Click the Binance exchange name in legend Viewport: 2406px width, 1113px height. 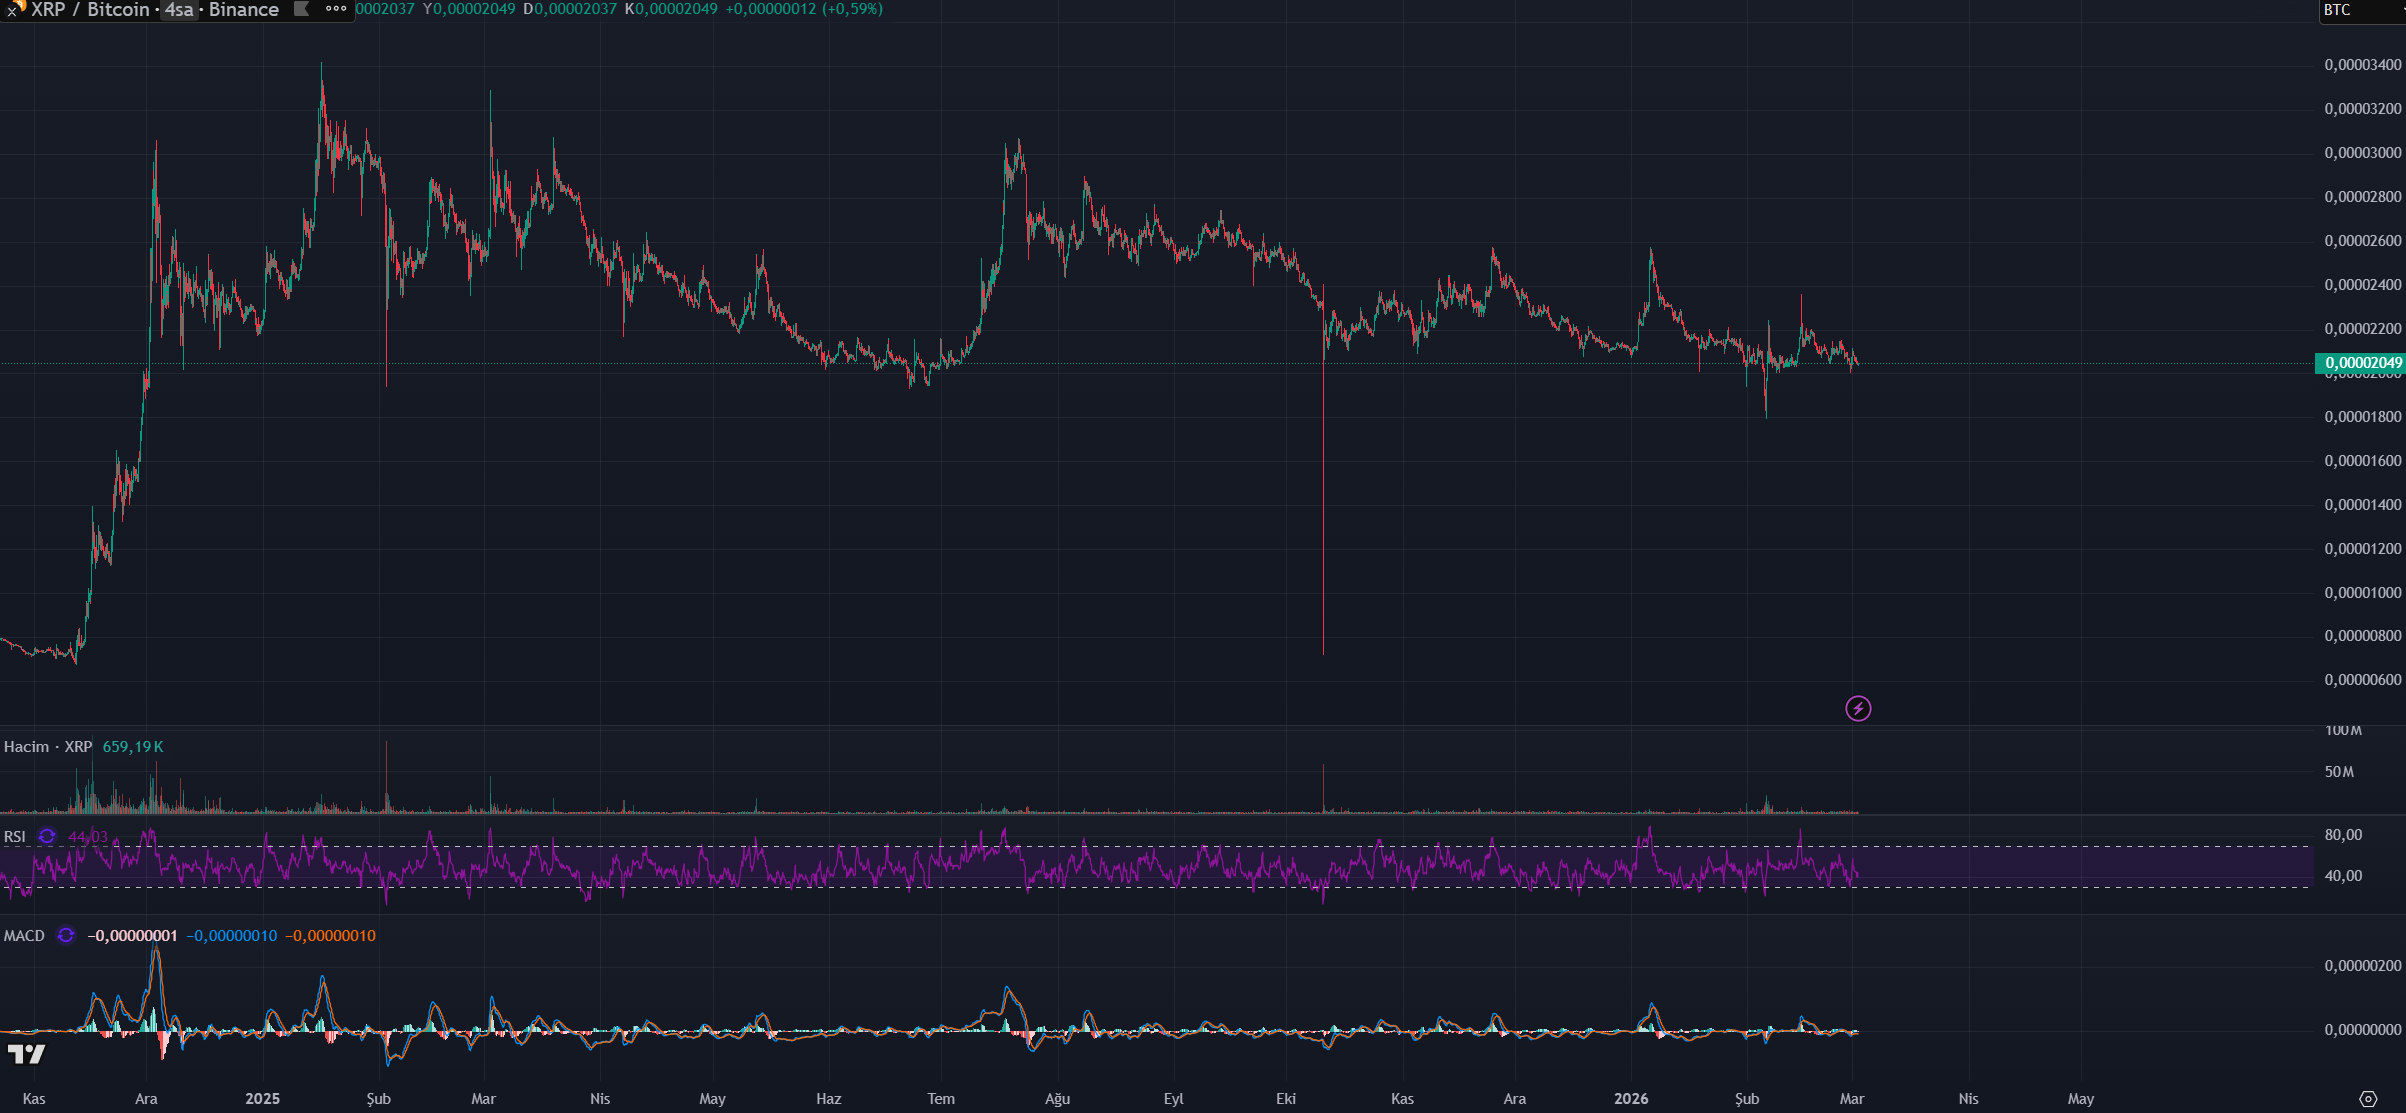243,10
